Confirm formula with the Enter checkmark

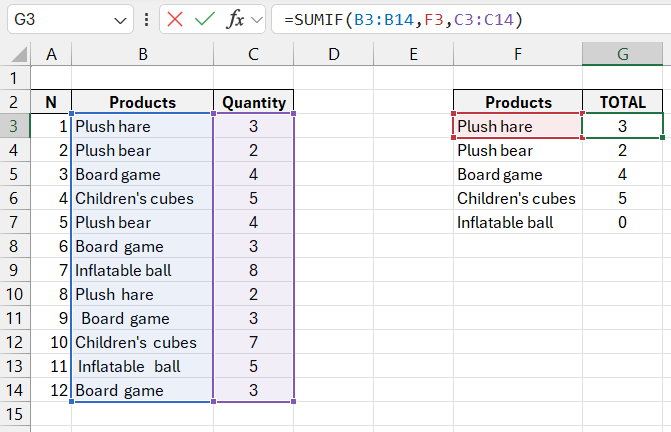pos(206,20)
